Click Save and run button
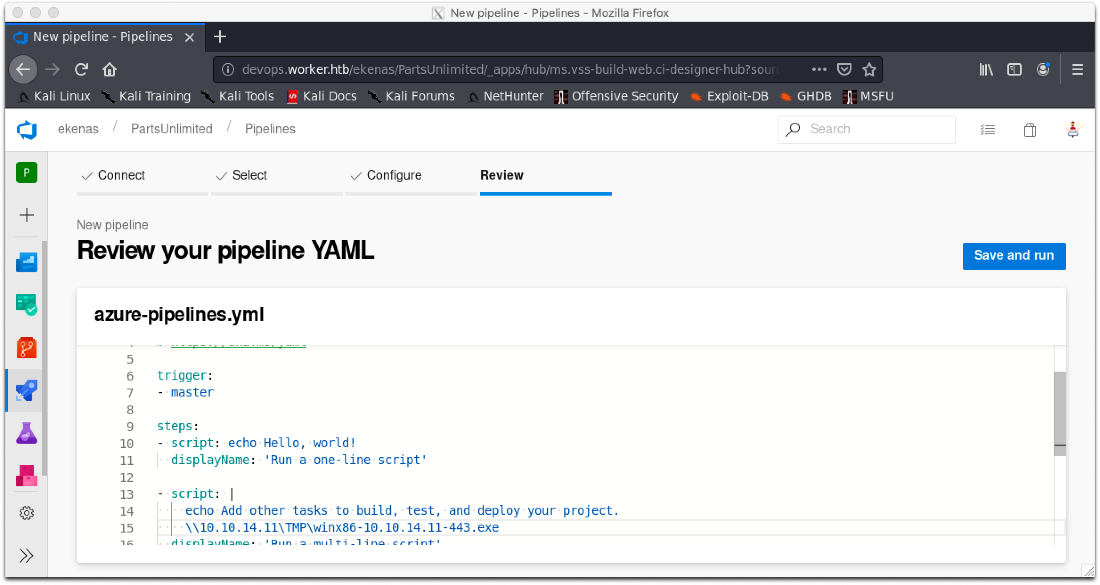This screenshot has width=1100, height=585. (x=1014, y=256)
